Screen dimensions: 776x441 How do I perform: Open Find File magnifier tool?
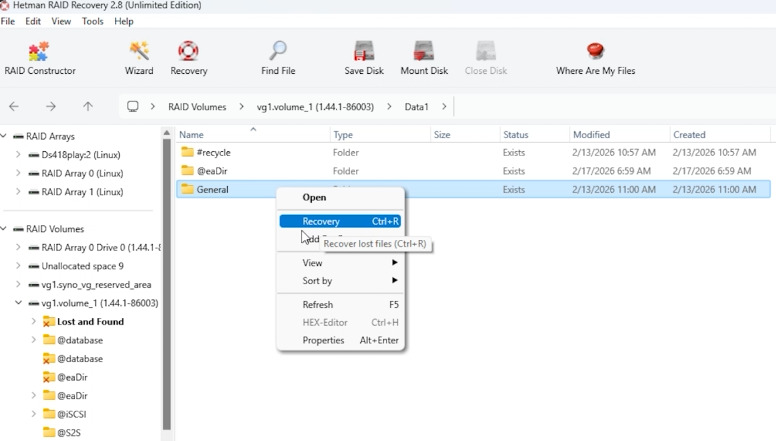[278, 58]
